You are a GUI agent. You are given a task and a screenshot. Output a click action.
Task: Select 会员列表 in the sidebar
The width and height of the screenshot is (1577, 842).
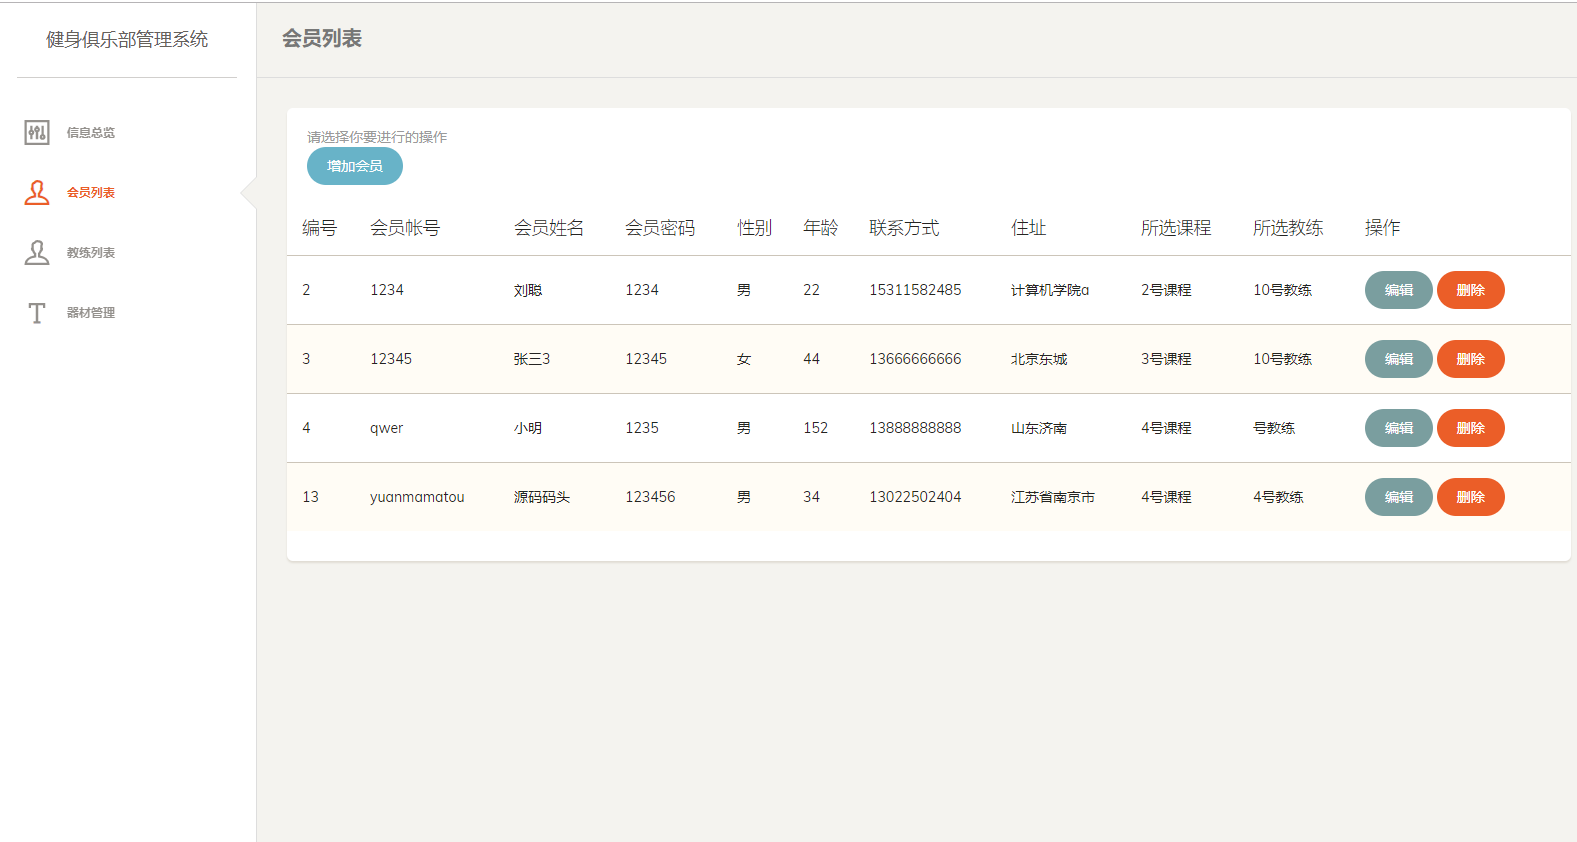(x=91, y=192)
